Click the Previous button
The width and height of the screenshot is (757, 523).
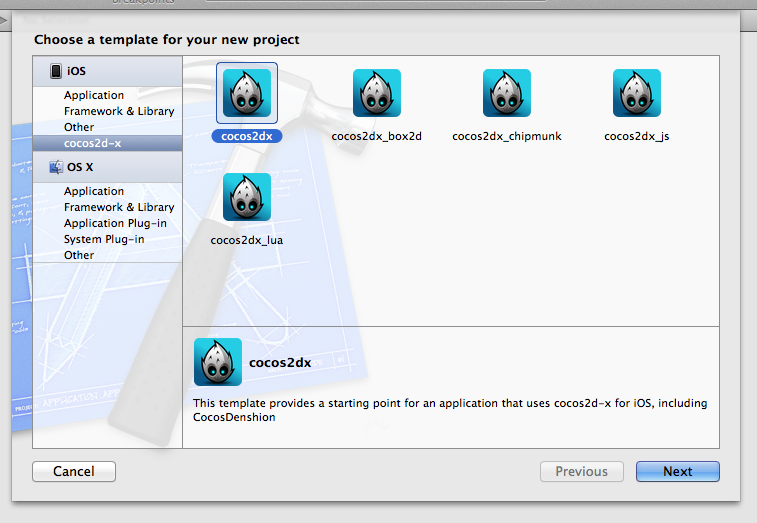582,471
